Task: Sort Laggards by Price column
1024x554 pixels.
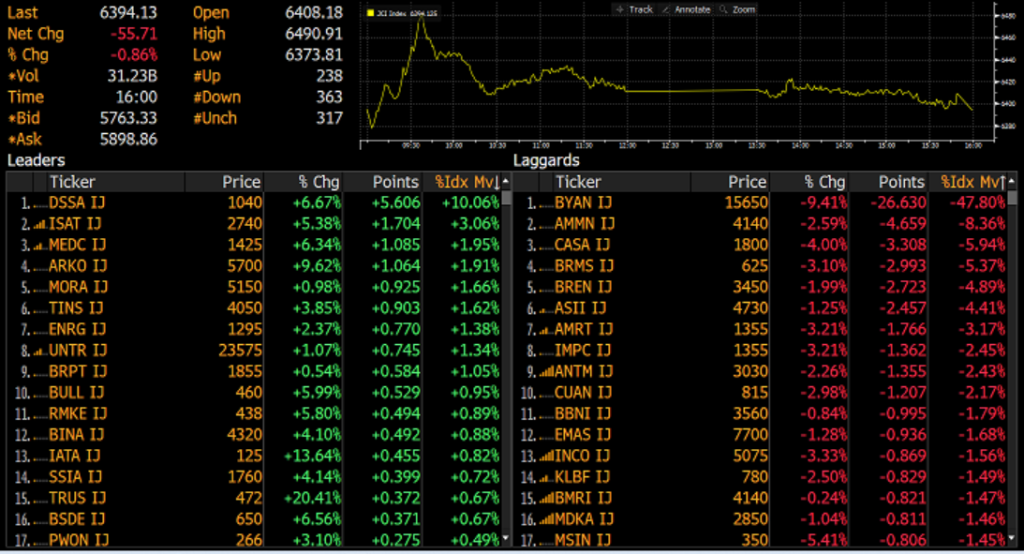Action: tap(747, 182)
